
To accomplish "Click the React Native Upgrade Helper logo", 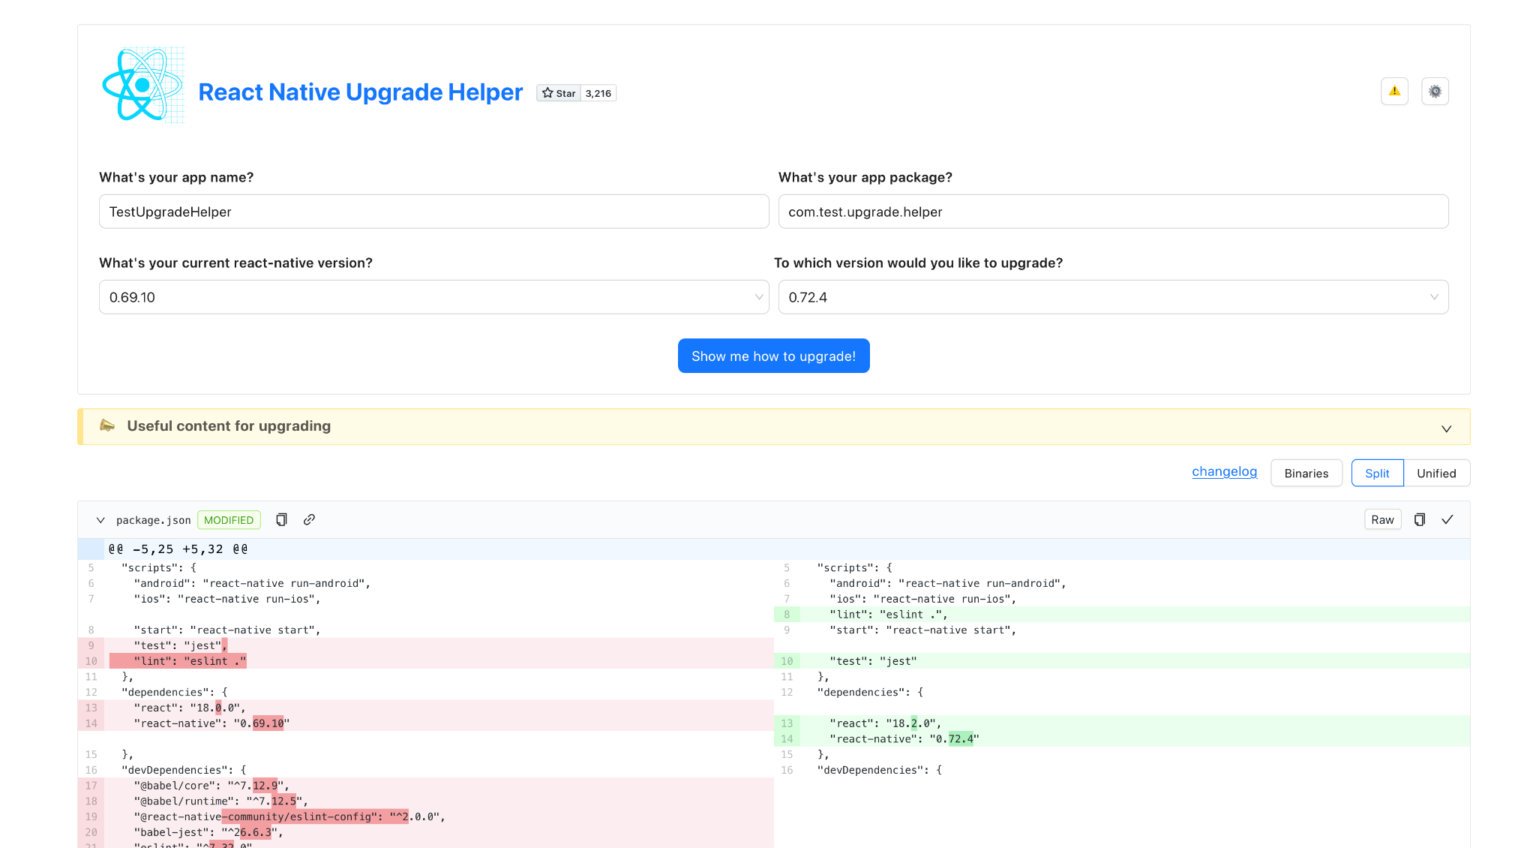I will [x=141, y=85].
